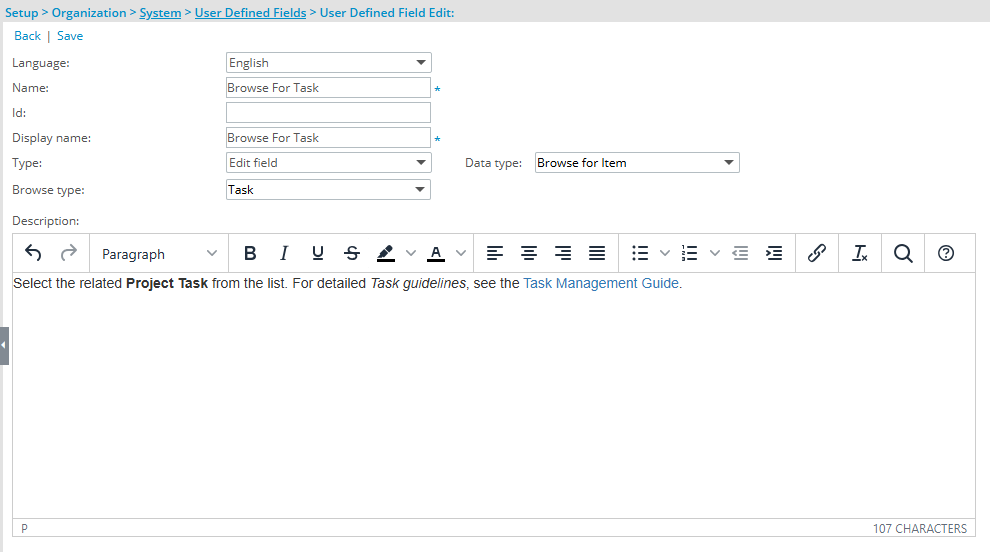Open the Paragraph style dropdown
Screen dimensions: 990x552
[x=159, y=254]
